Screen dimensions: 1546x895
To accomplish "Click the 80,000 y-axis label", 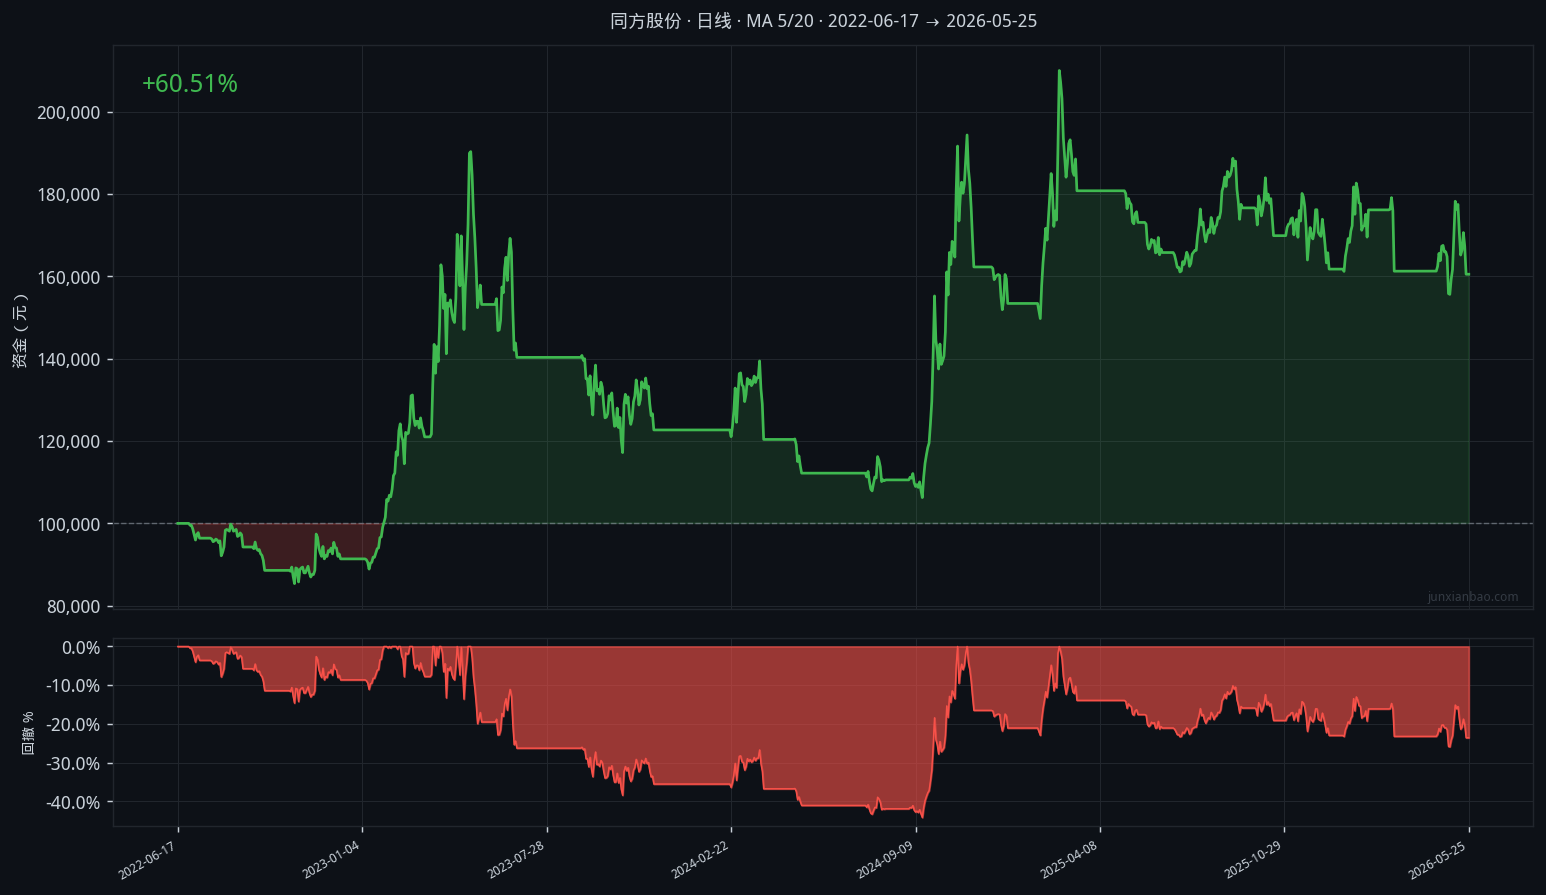I will 73,607.
